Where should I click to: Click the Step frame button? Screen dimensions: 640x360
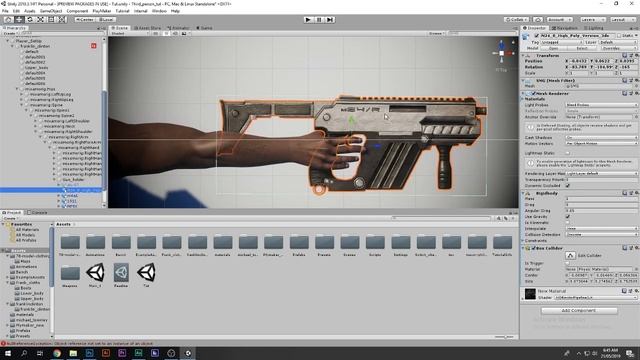coord(330,19)
